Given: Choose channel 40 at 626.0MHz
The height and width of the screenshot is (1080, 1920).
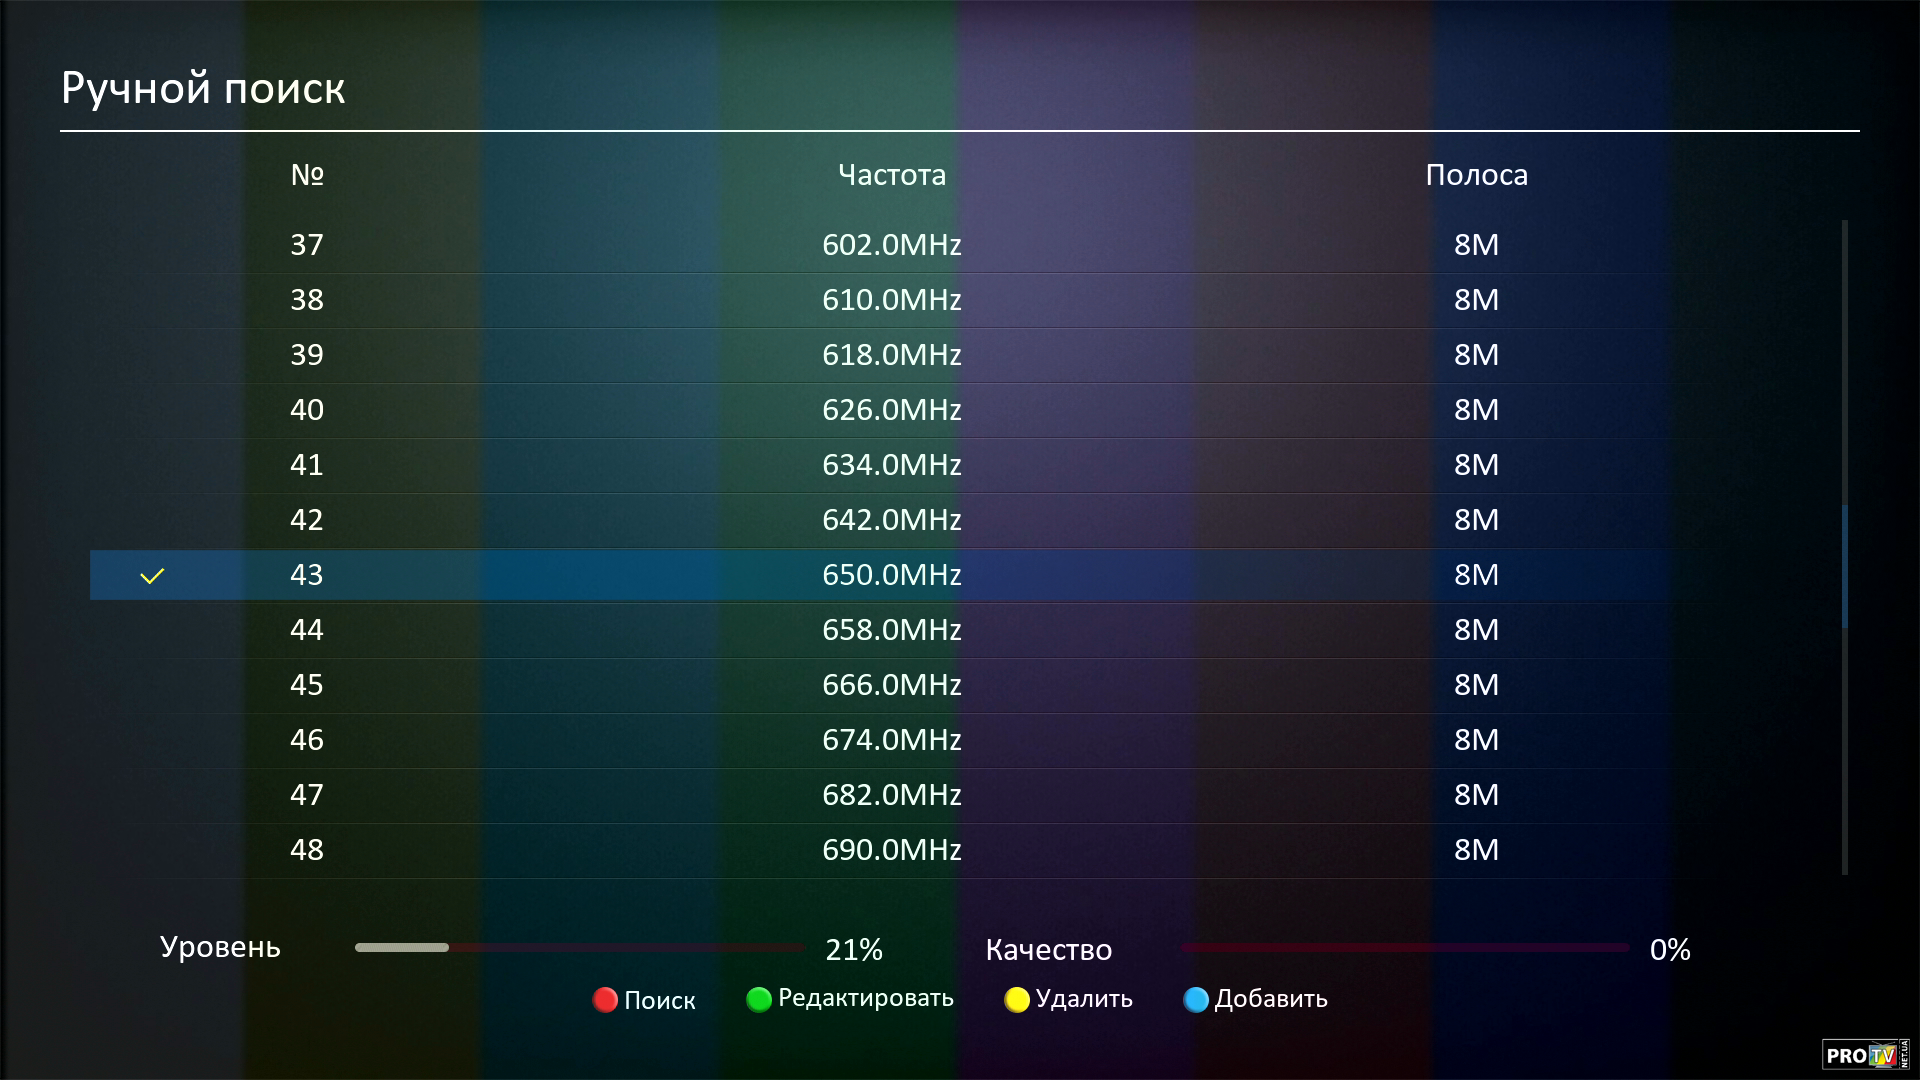Looking at the screenshot, I should [890, 410].
